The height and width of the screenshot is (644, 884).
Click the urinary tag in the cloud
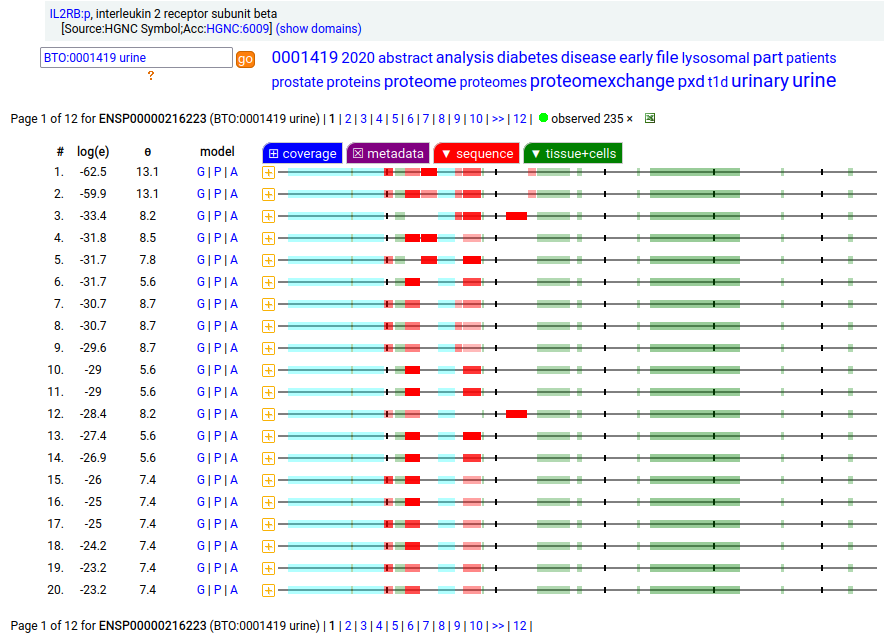pyautogui.click(x=760, y=81)
